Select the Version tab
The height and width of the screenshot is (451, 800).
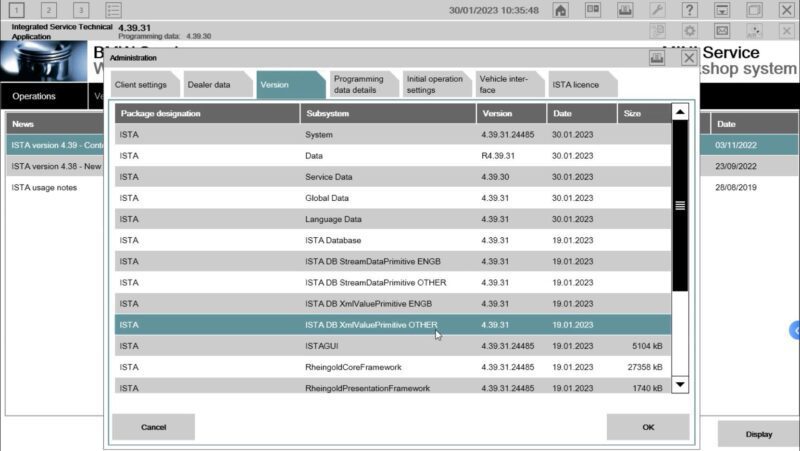click(291, 85)
